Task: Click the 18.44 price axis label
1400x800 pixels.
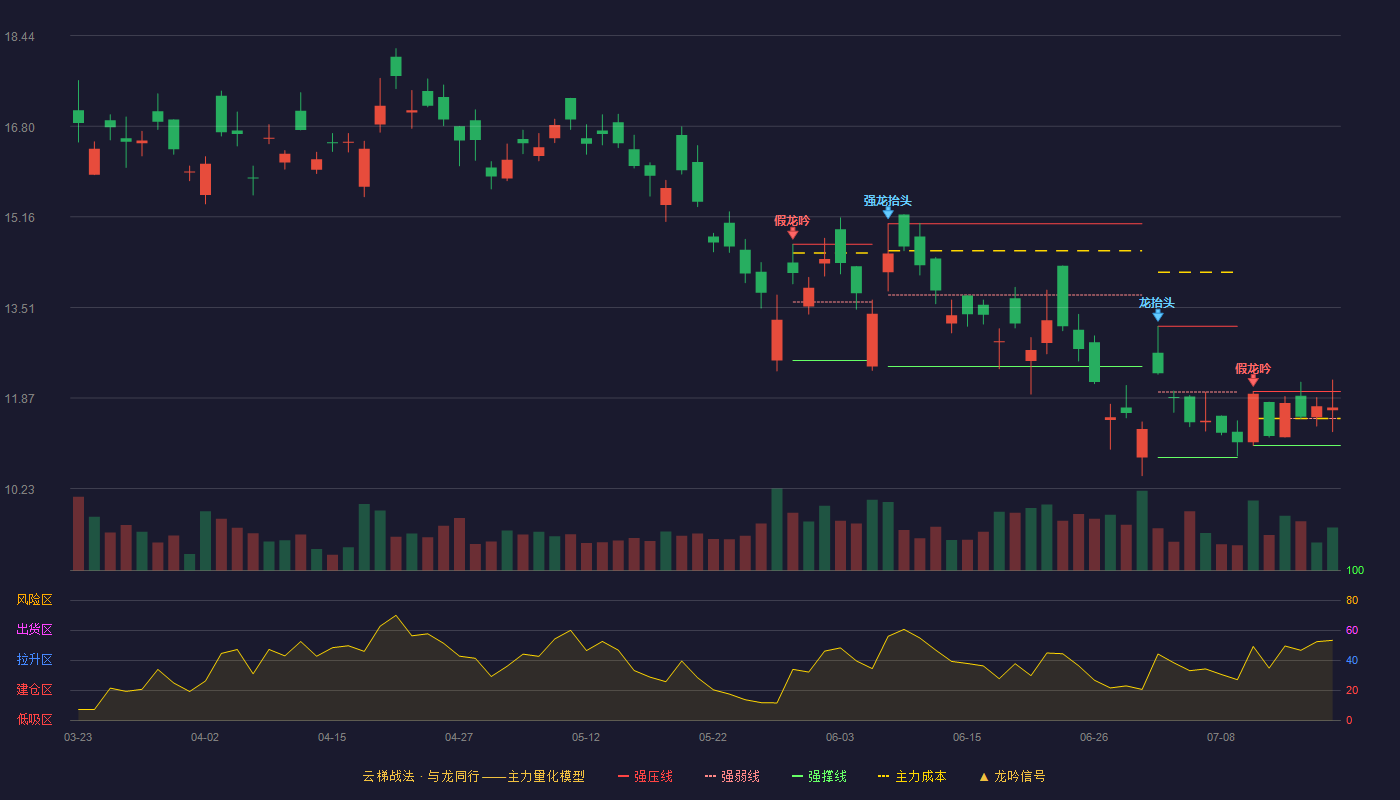Action: click(x=19, y=37)
